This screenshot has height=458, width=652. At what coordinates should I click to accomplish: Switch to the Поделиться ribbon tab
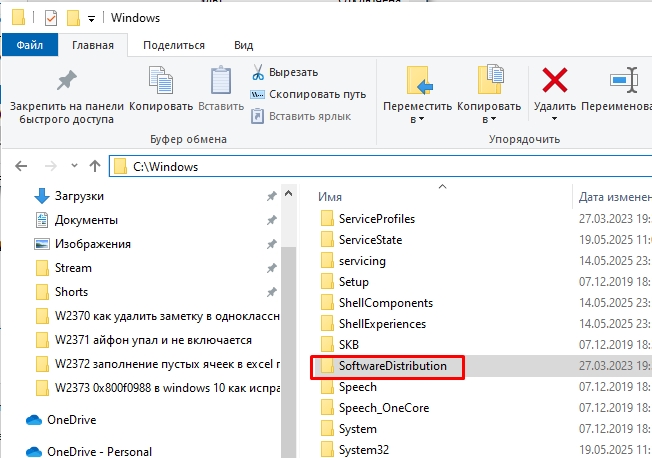(x=174, y=45)
